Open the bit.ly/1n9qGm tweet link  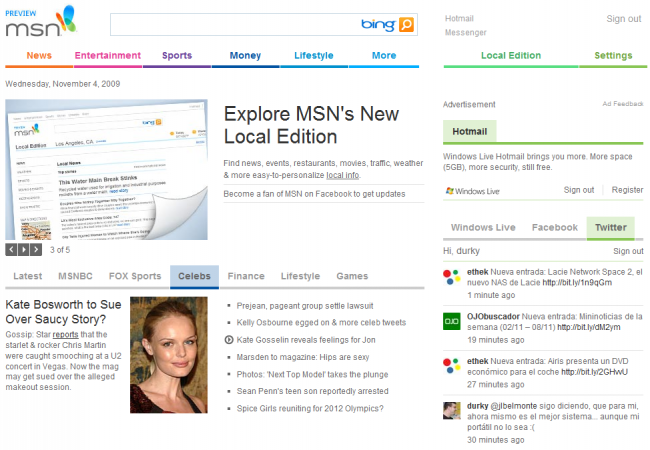pos(577,283)
